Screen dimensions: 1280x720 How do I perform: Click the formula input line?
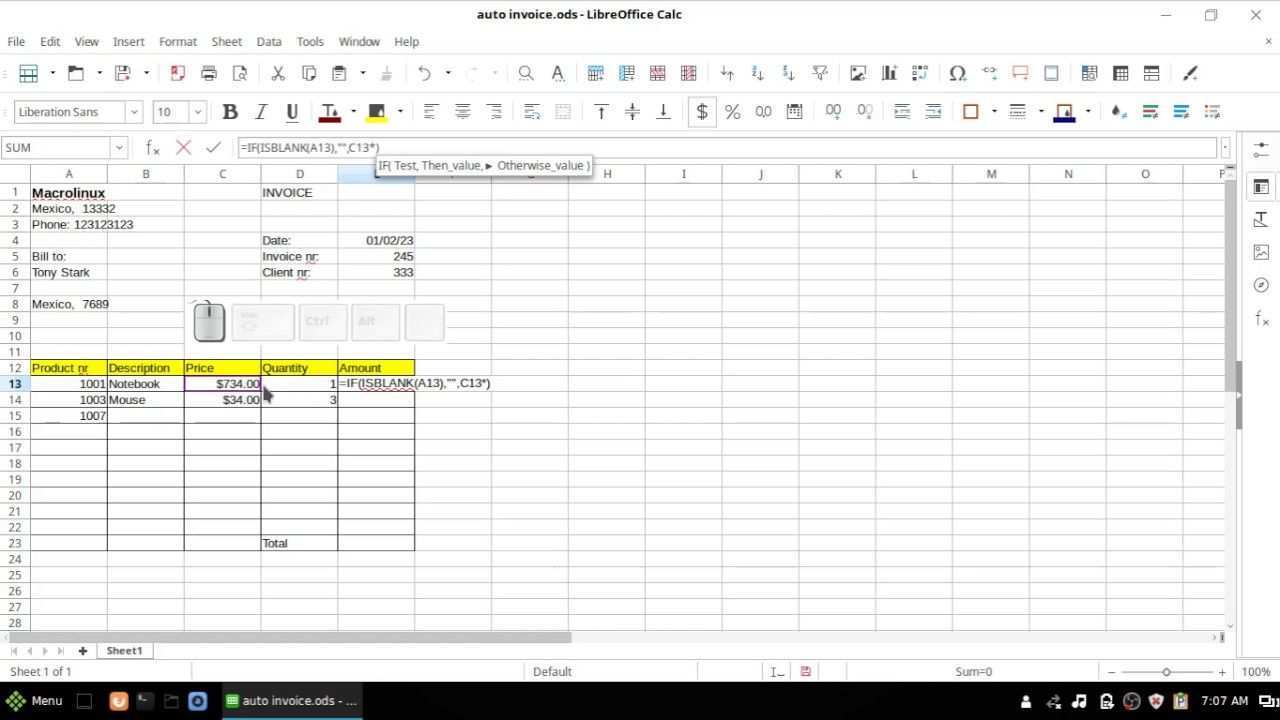727,147
